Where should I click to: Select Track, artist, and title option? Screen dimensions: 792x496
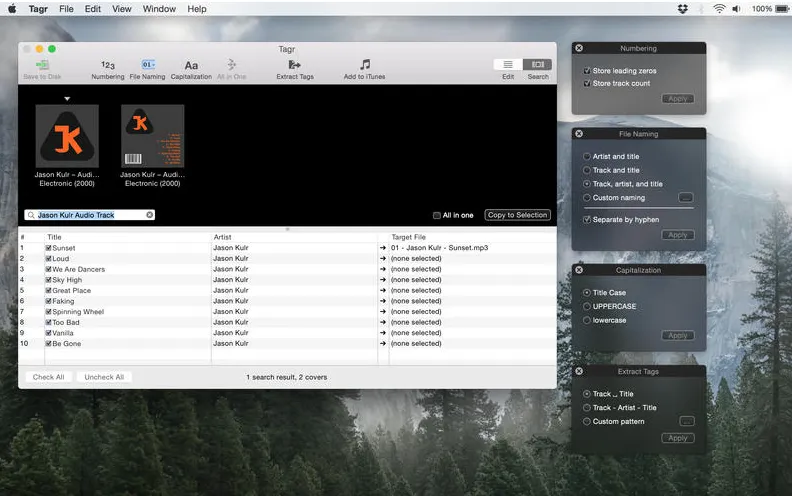click(x=586, y=184)
